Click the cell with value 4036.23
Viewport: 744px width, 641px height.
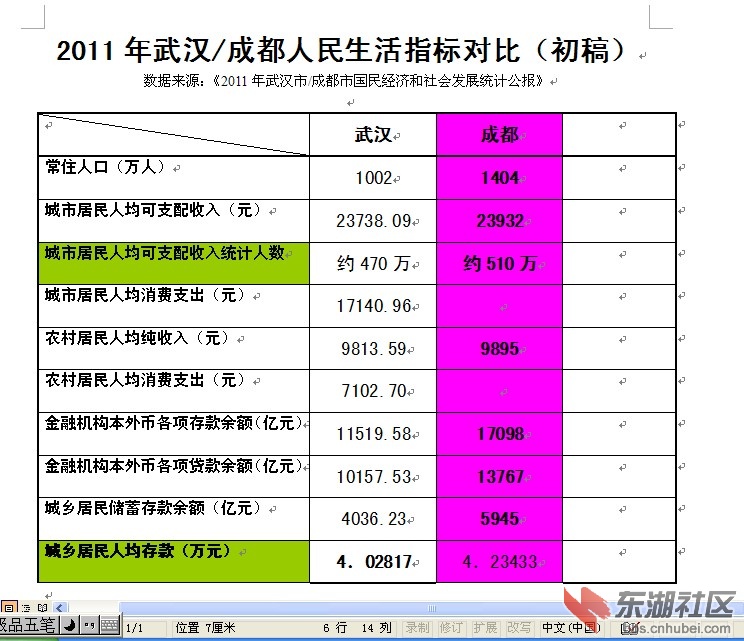[373, 519]
